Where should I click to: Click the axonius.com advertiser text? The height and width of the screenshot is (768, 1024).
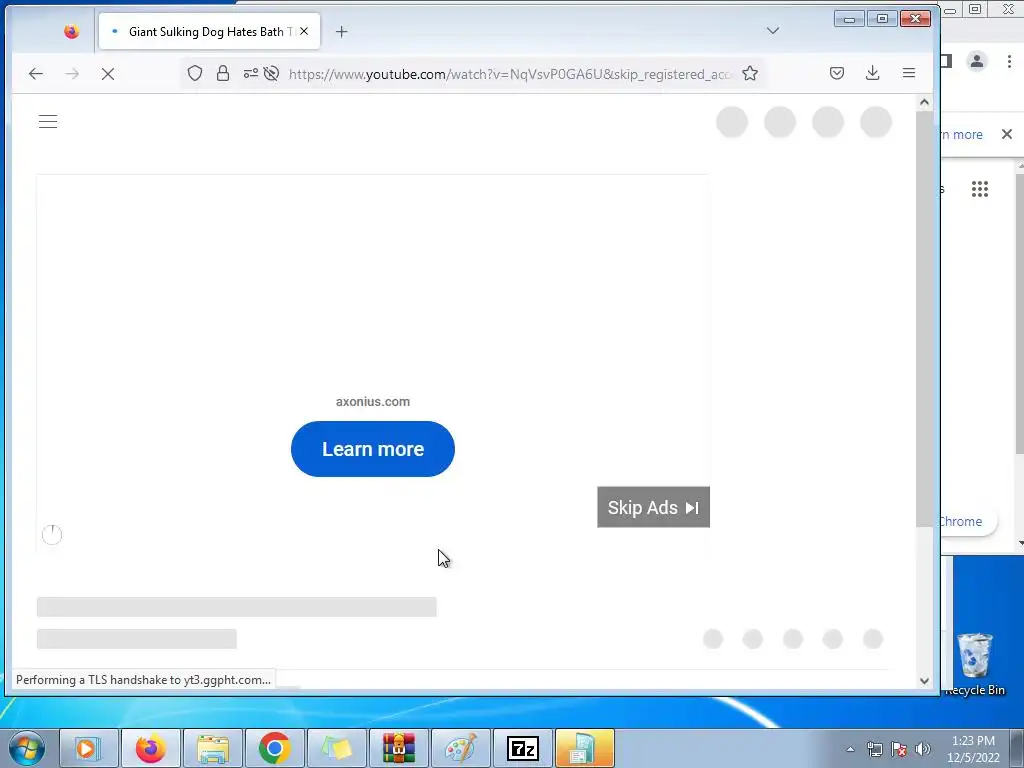point(373,402)
